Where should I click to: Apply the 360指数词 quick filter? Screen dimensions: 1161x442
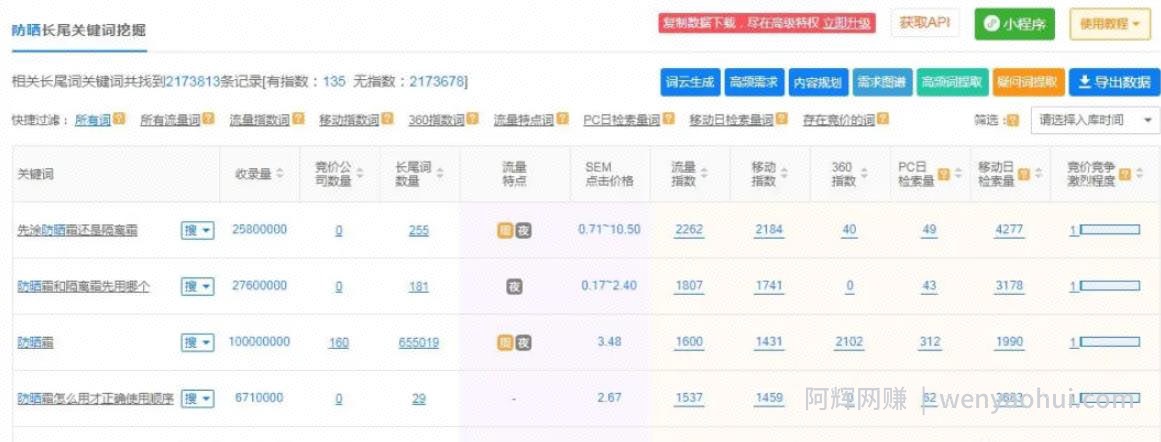[437, 119]
